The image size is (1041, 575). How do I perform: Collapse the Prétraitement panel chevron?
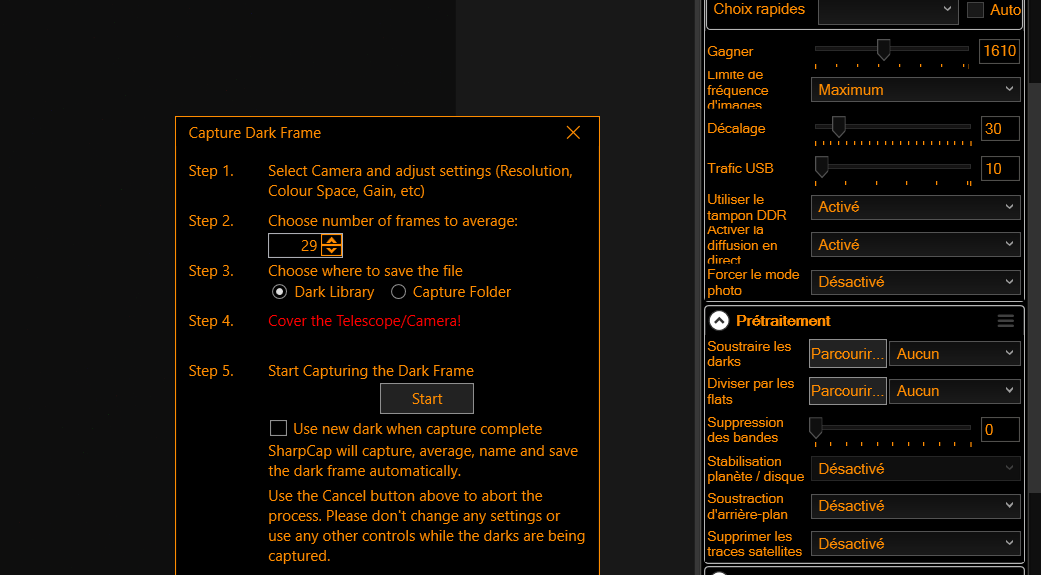tap(719, 321)
